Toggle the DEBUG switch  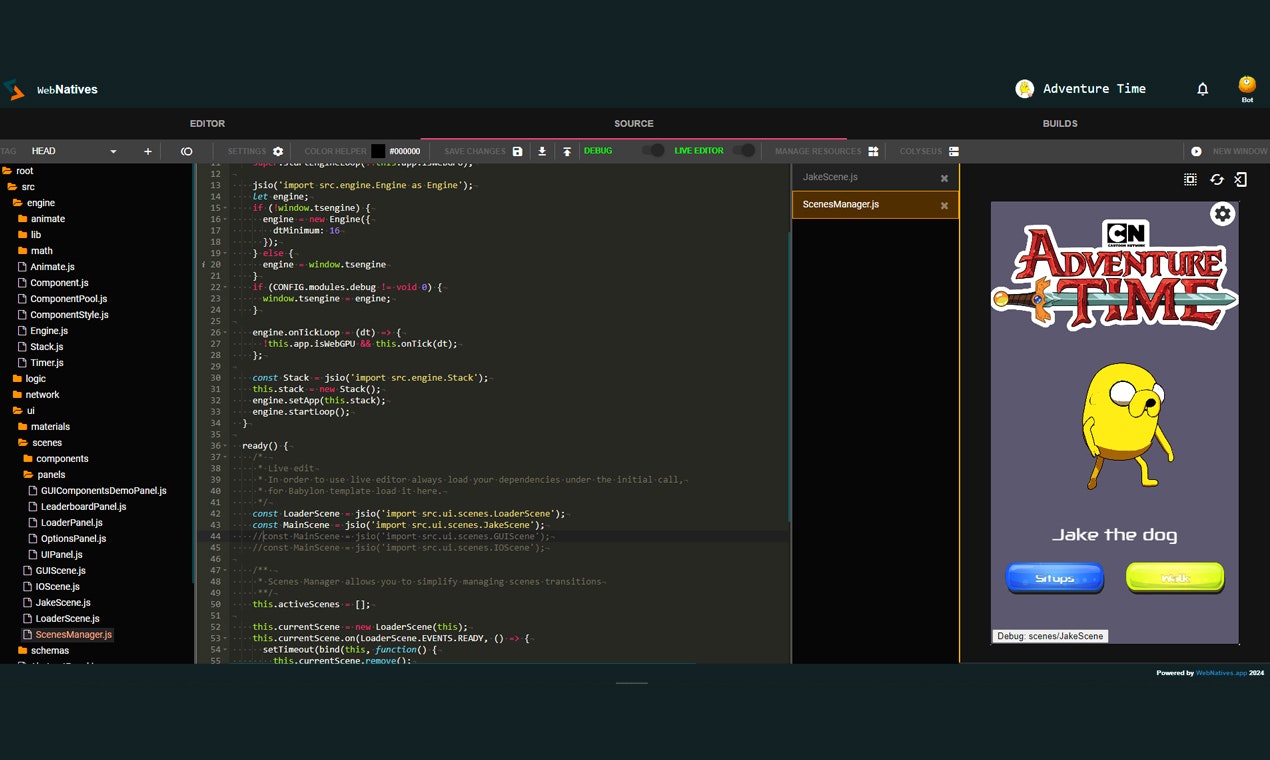coord(653,151)
